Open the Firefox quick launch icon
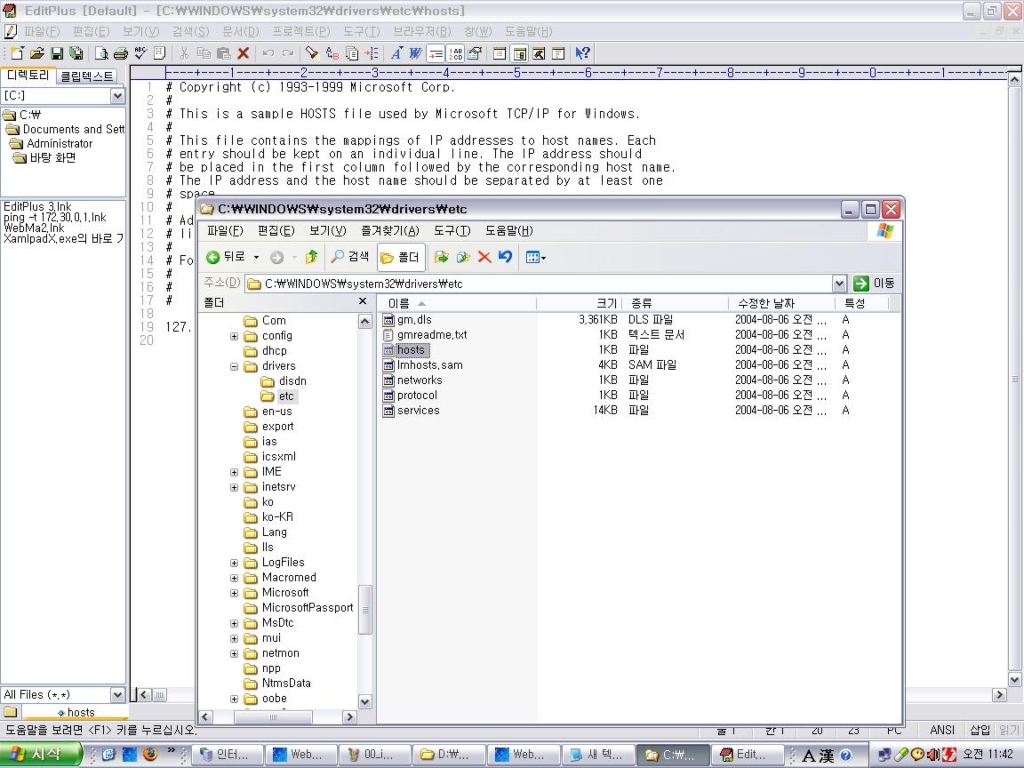Image resolution: width=1024 pixels, height=768 pixels. pos(150,754)
